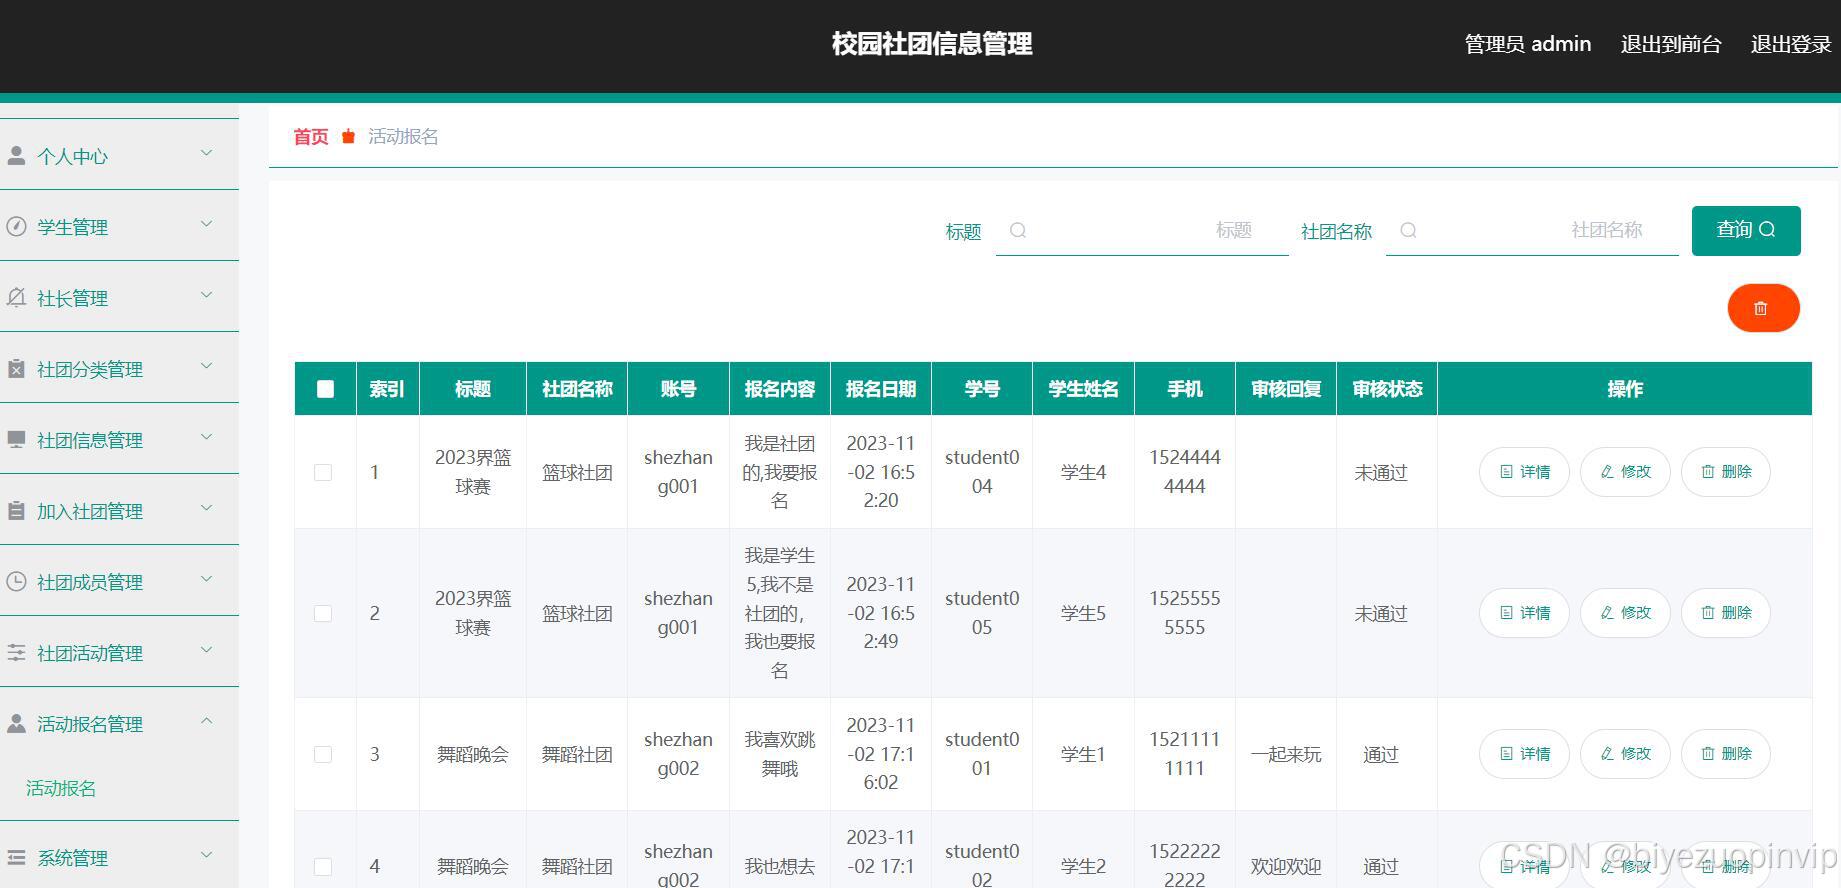The image size is (1841, 888).
Task: Expand the 学生管理 menu chevron
Action: click(207, 224)
